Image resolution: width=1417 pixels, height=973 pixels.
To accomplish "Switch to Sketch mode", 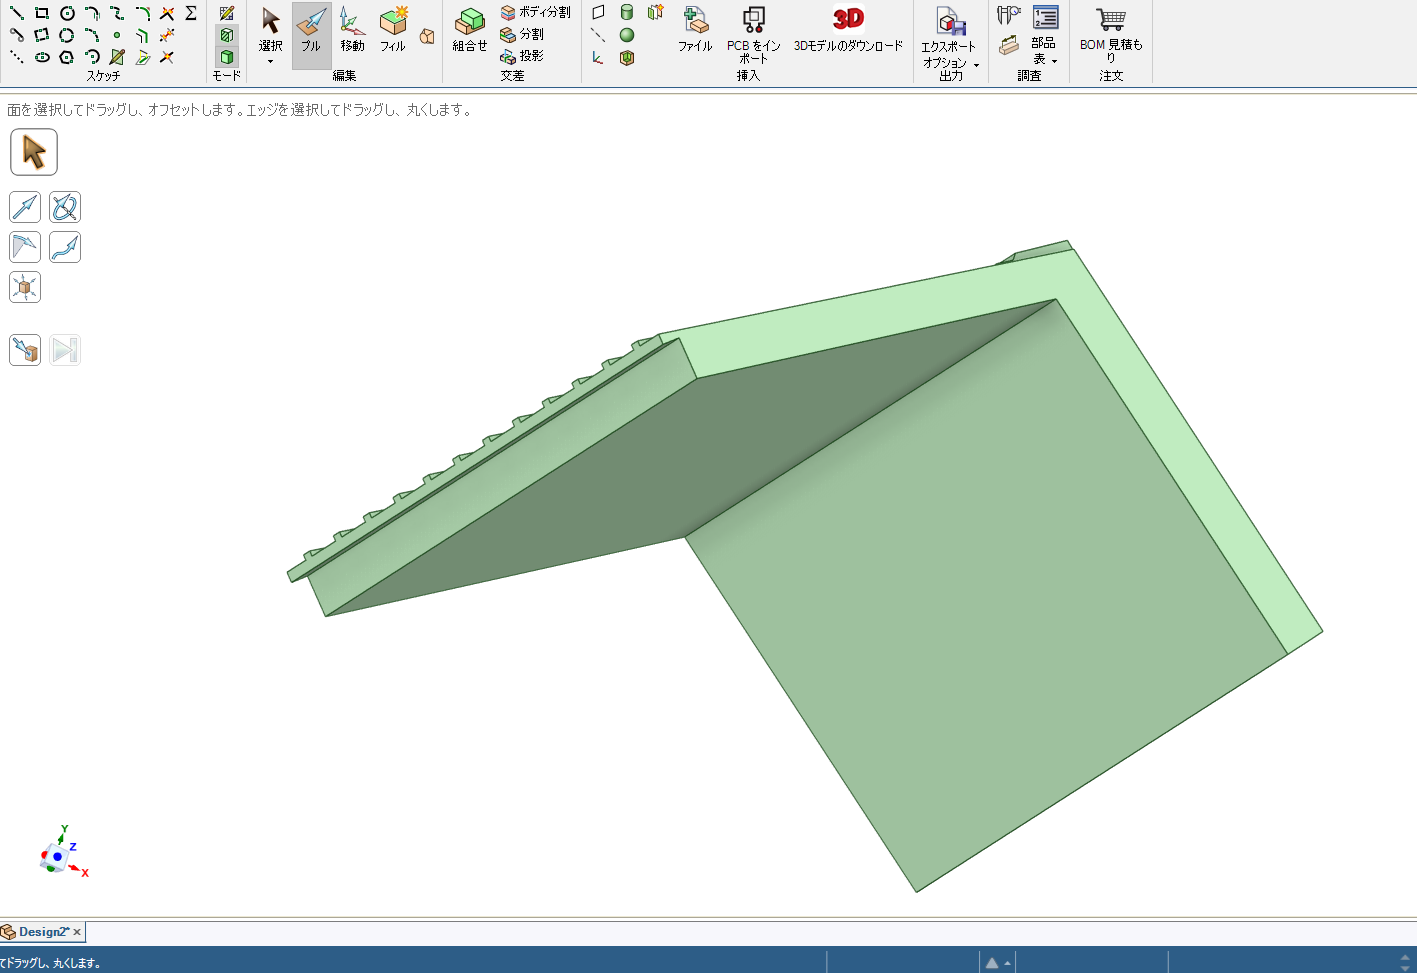I will (227, 13).
